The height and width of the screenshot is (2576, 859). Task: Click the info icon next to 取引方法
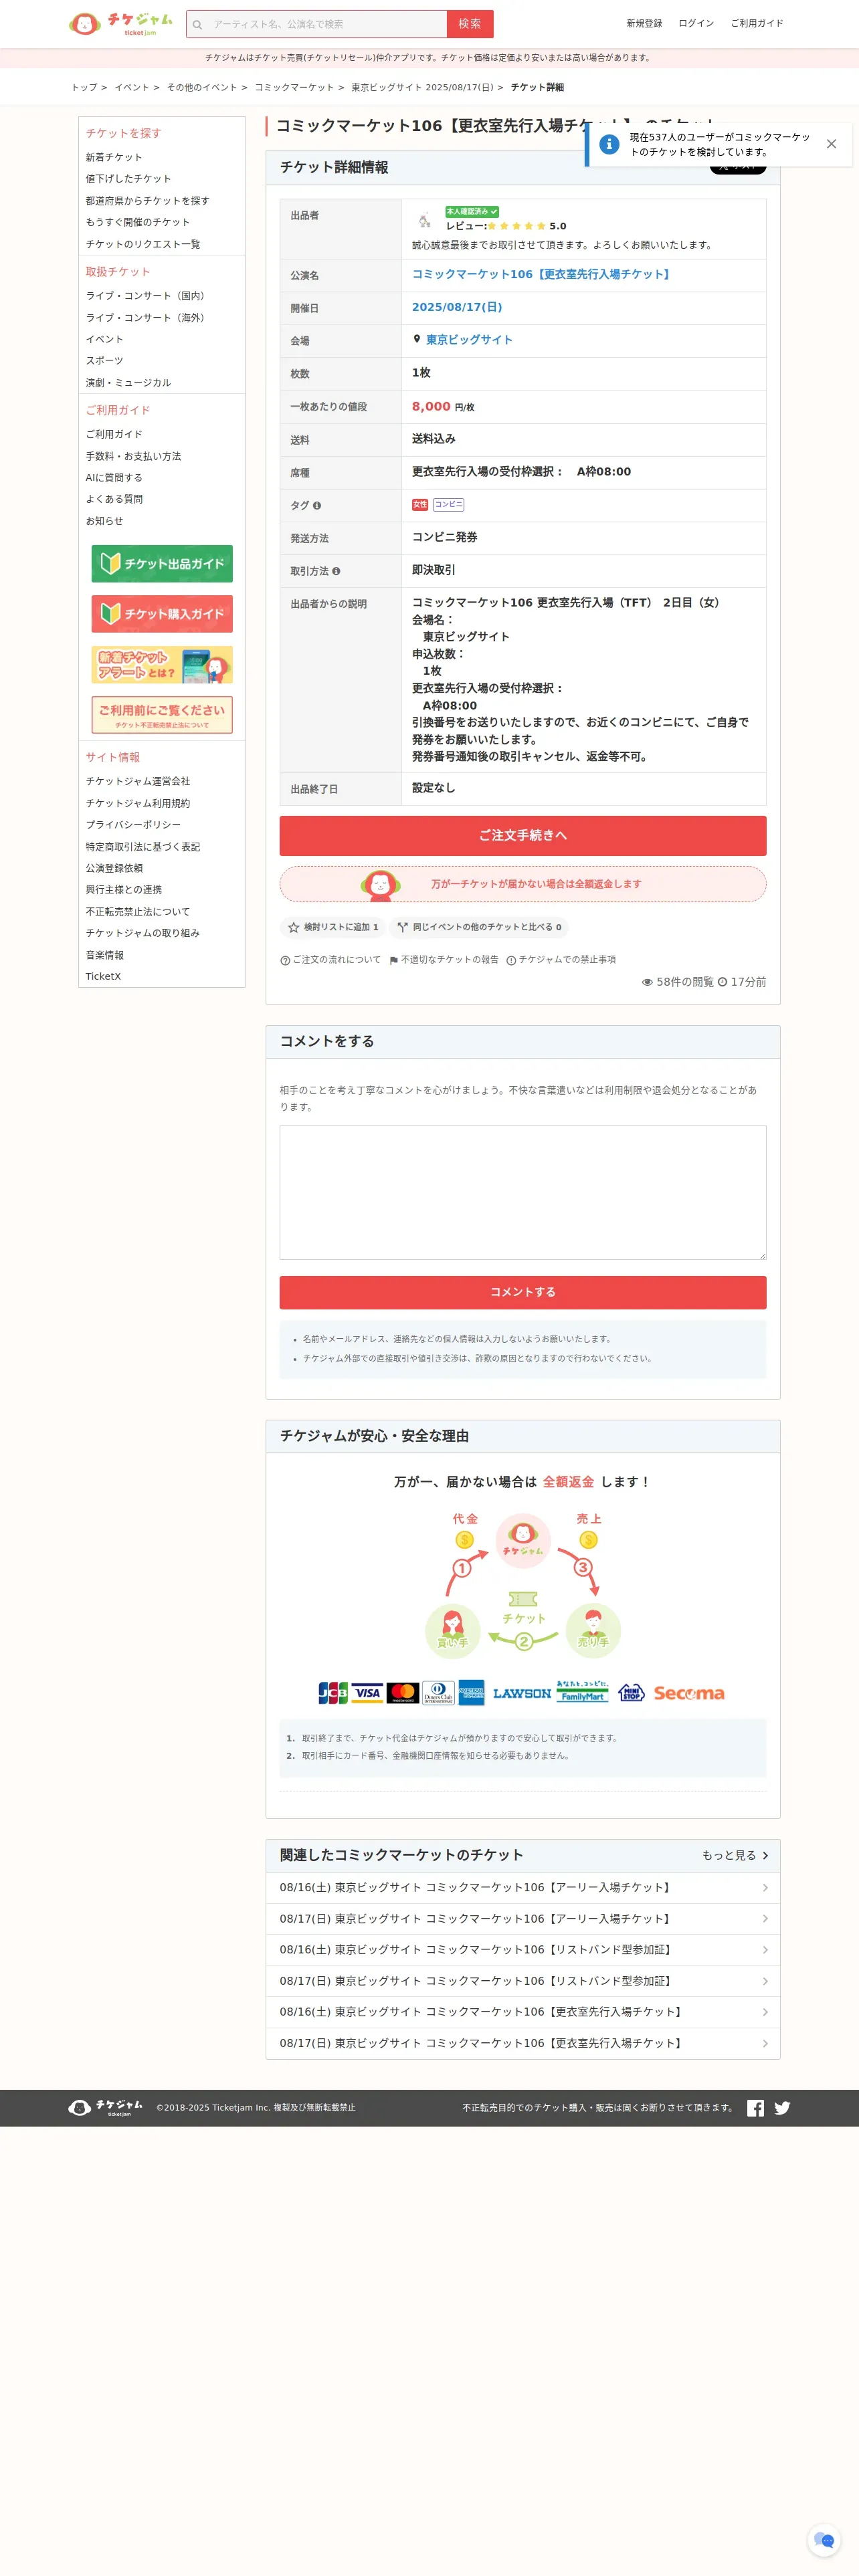click(336, 571)
